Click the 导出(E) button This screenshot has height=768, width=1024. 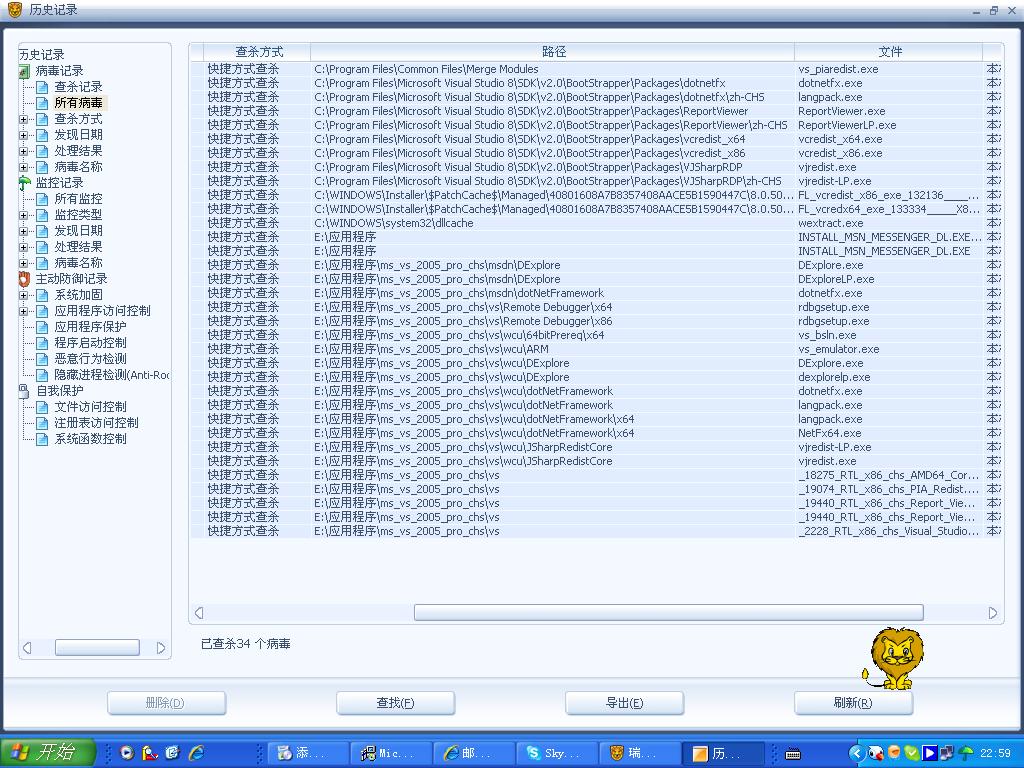(625, 703)
